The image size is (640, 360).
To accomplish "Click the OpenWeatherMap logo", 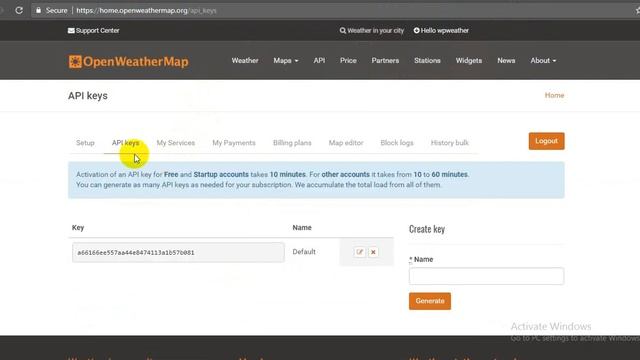I will pos(129,61).
